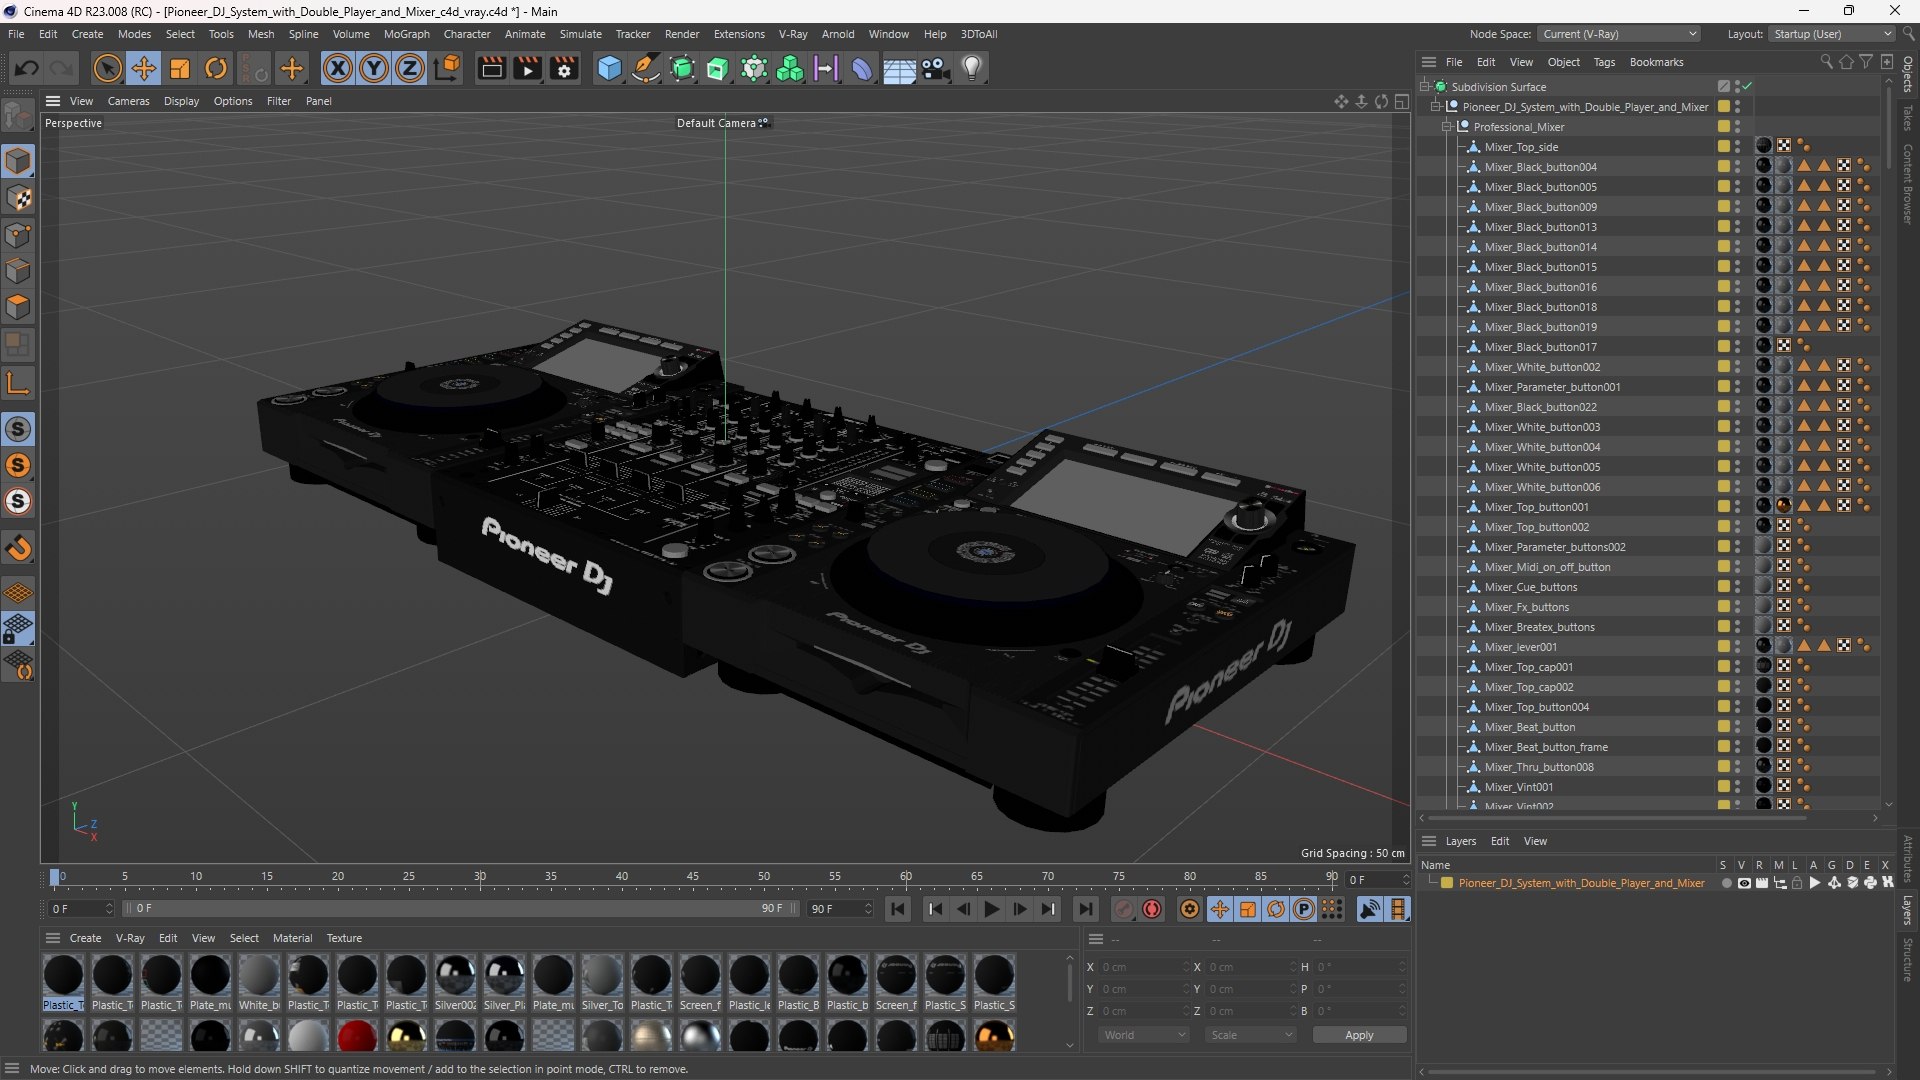Toggle Z-axis lock icon
This screenshot has width=1920, height=1080.
point(410,68)
